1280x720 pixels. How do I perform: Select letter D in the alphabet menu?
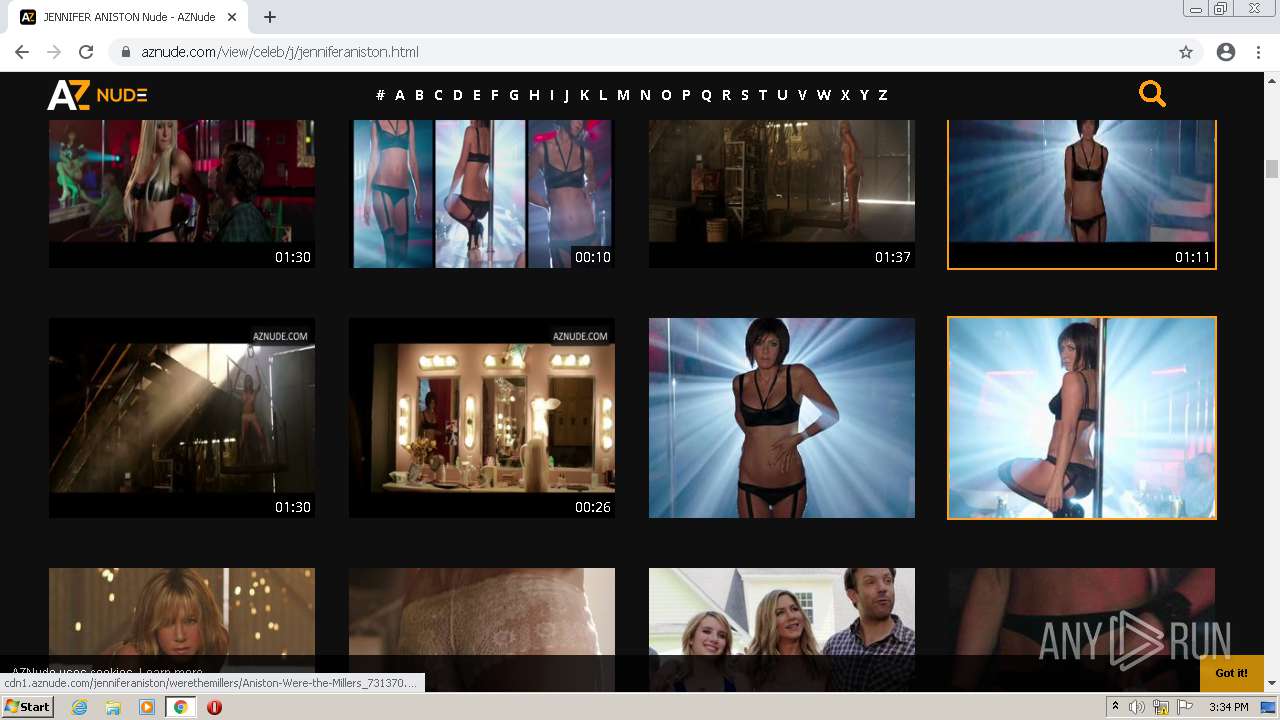click(x=458, y=95)
